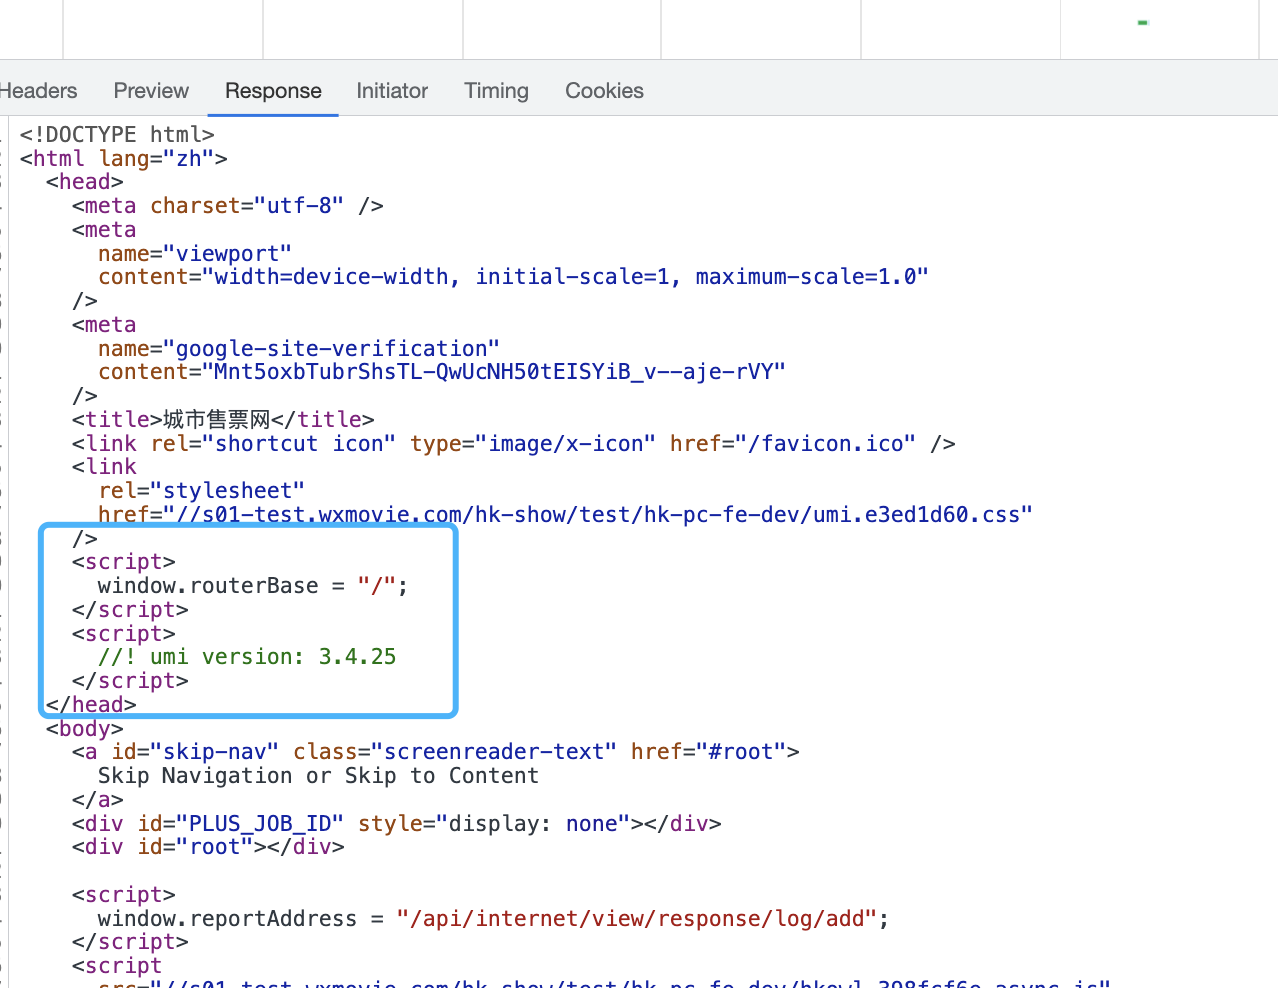This screenshot has width=1278, height=988.
Task: View the Cookies tab
Action: click(x=603, y=90)
